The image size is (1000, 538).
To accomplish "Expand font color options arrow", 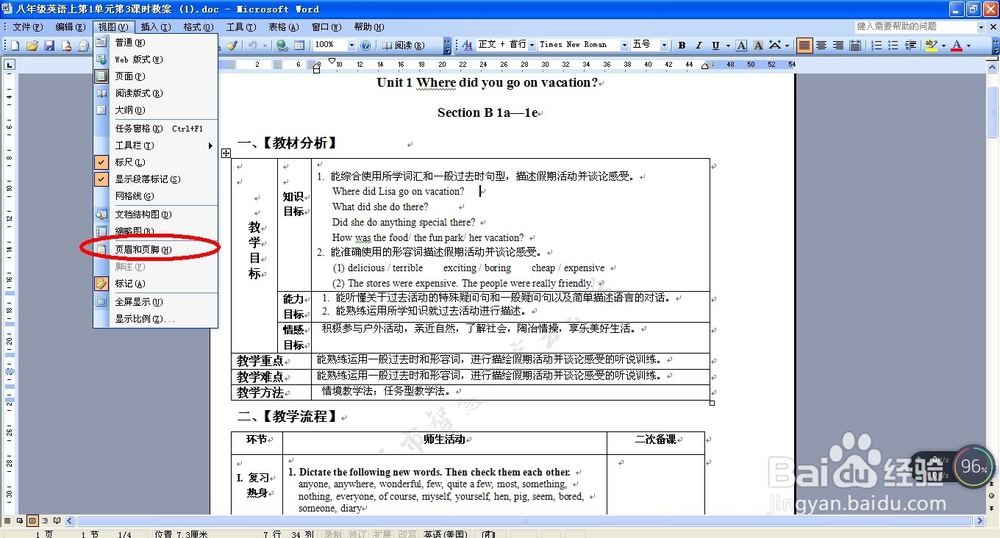I will 968,45.
